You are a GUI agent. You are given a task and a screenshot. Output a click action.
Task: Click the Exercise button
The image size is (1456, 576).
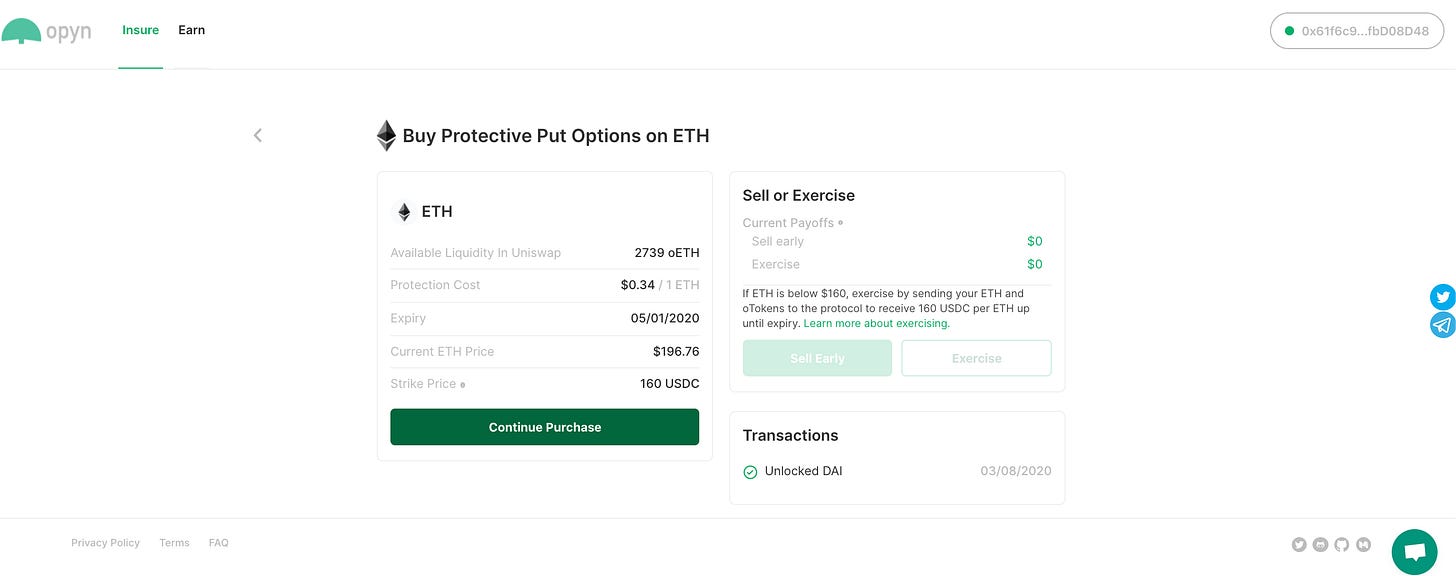[976, 358]
